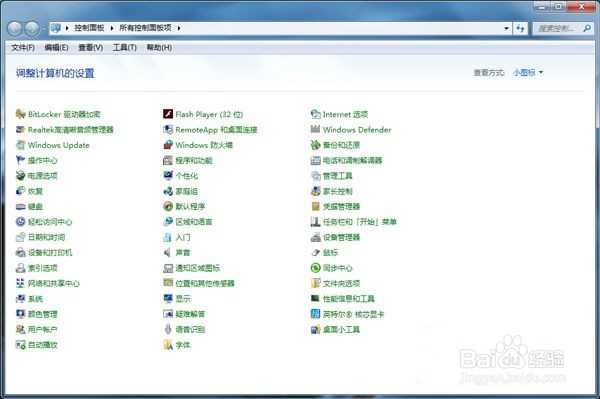
Task: Expand the address bar history dropdown
Action: tap(506, 28)
